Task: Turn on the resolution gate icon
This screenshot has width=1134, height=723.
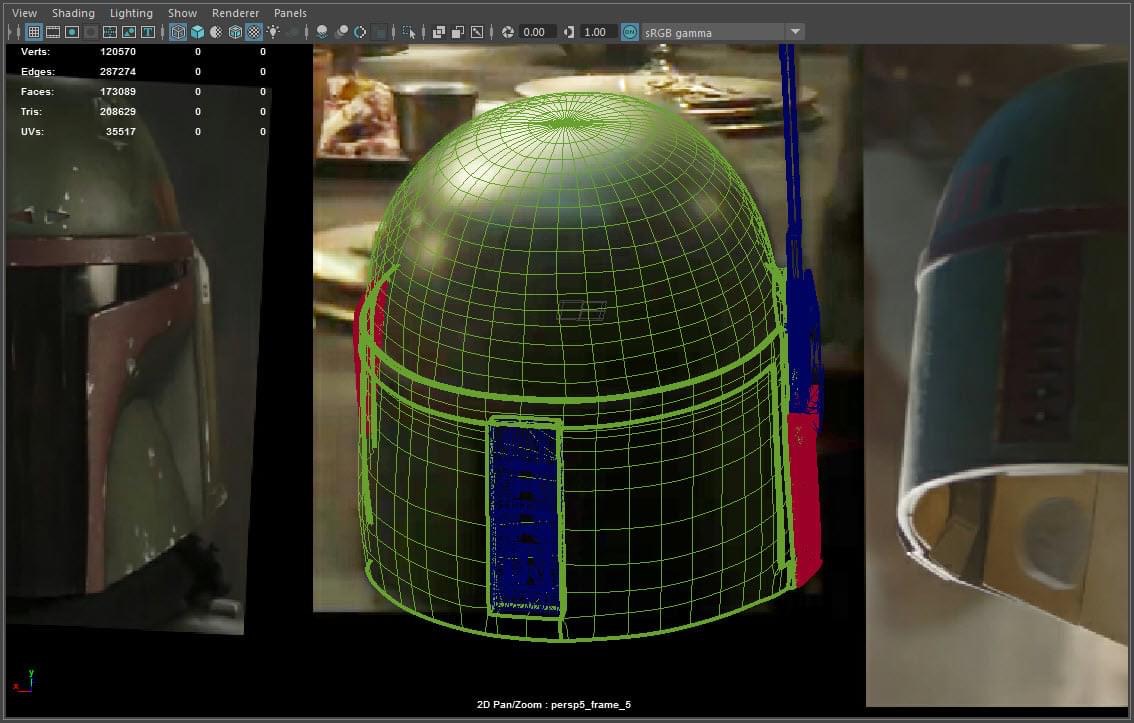Action: click(71, 32)
